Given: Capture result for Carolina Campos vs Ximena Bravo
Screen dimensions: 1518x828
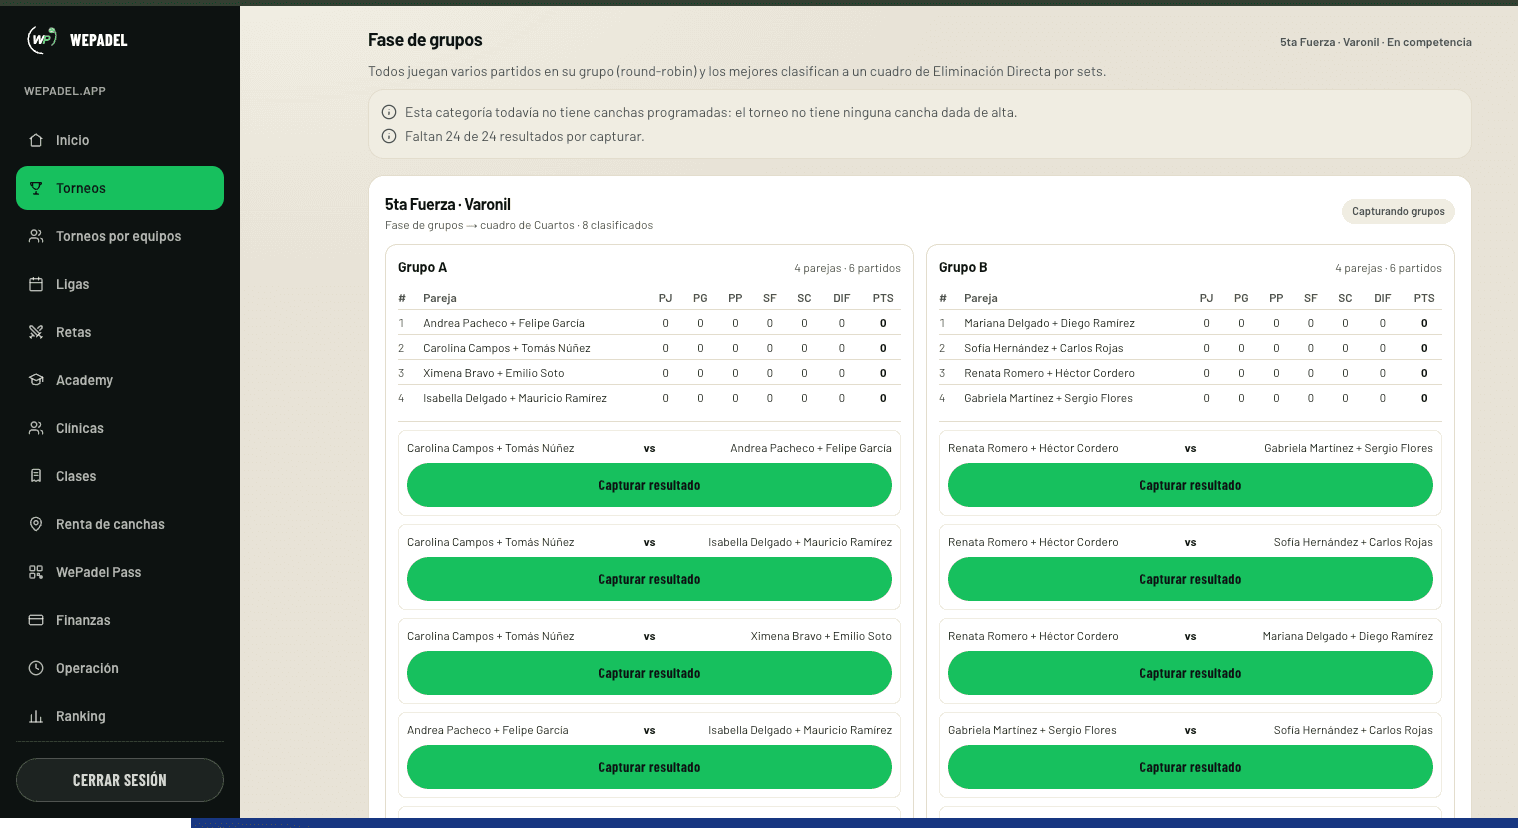Looking at the screenshot, I should tap(649, 673).
